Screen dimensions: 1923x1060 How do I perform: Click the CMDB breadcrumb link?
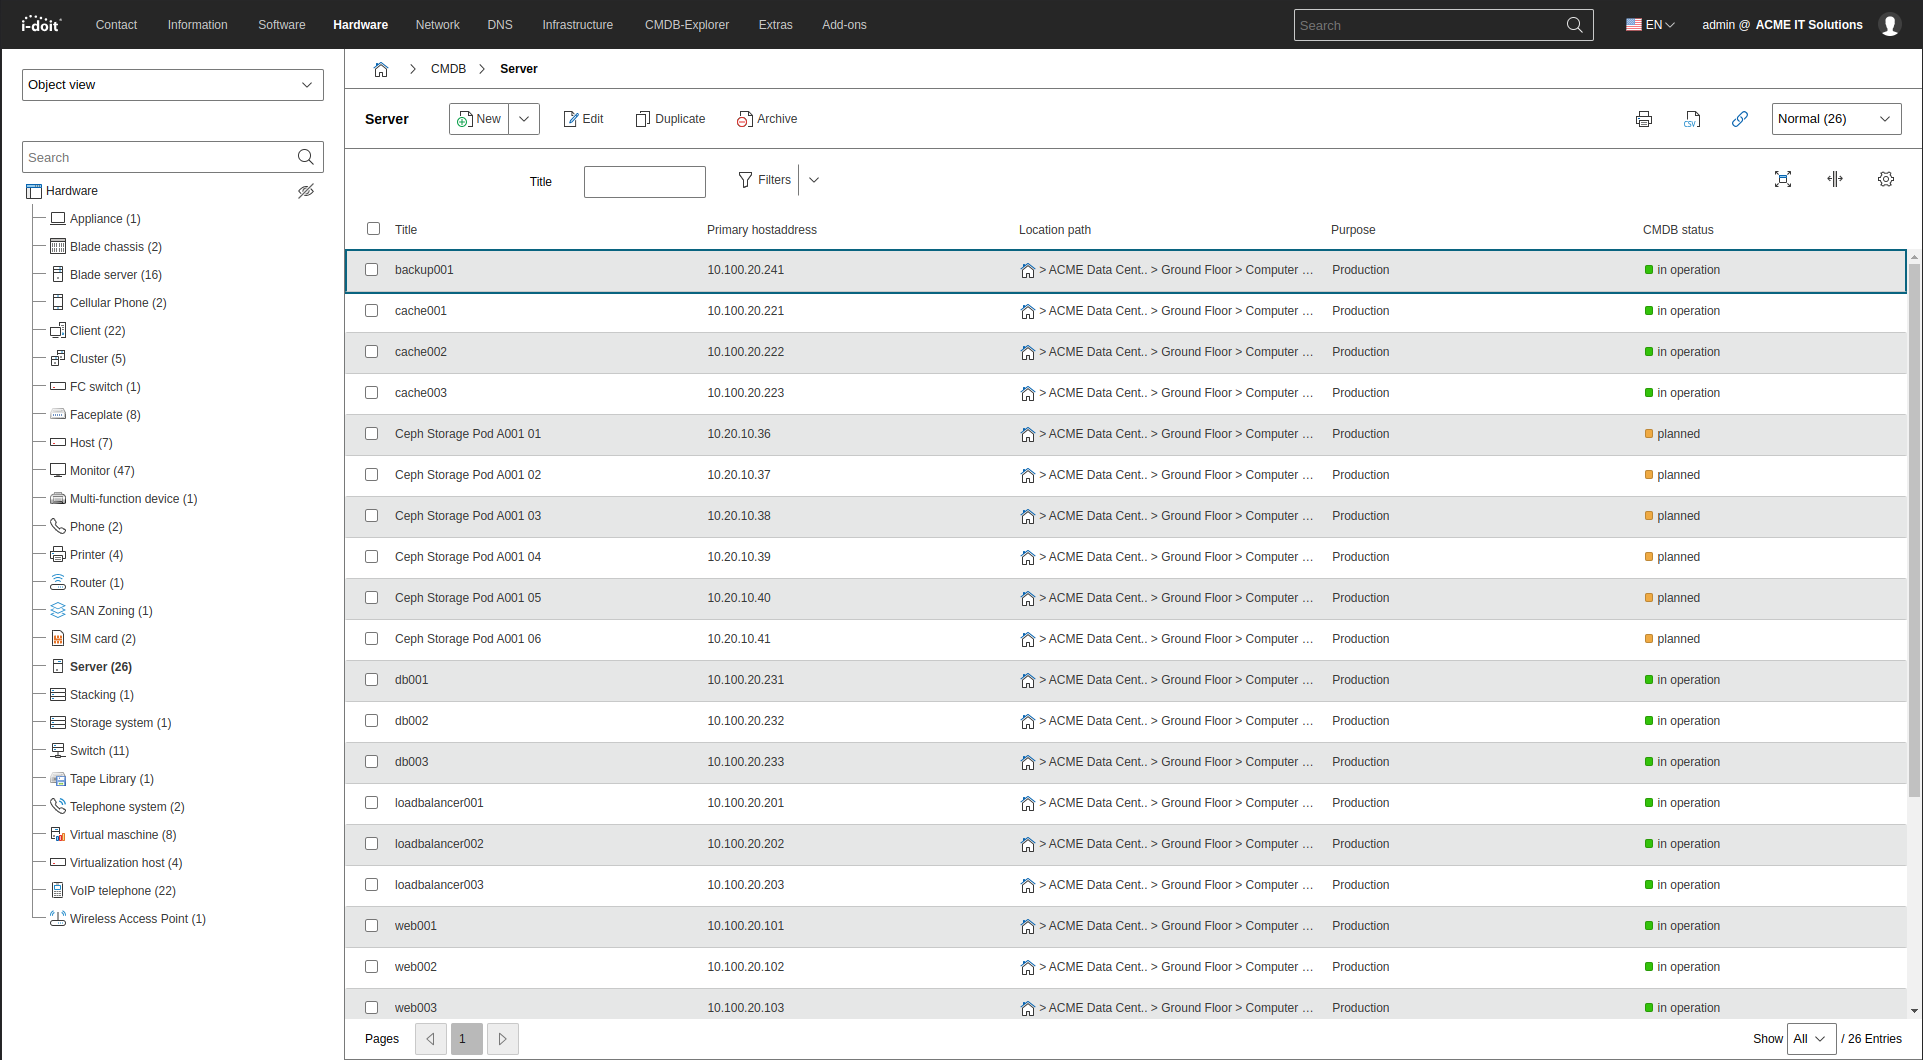[x=448, y=69]
